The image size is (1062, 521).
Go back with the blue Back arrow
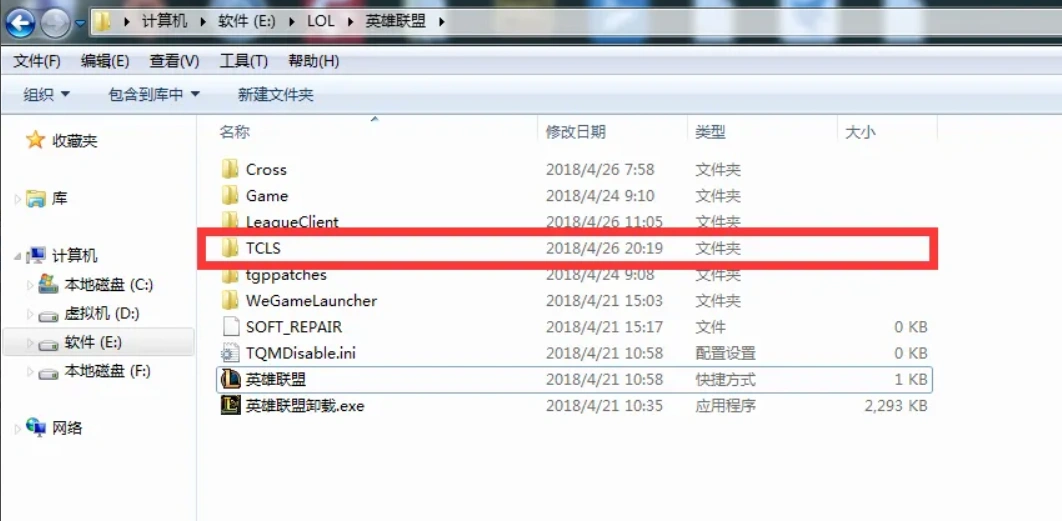(x=20, y=24)
